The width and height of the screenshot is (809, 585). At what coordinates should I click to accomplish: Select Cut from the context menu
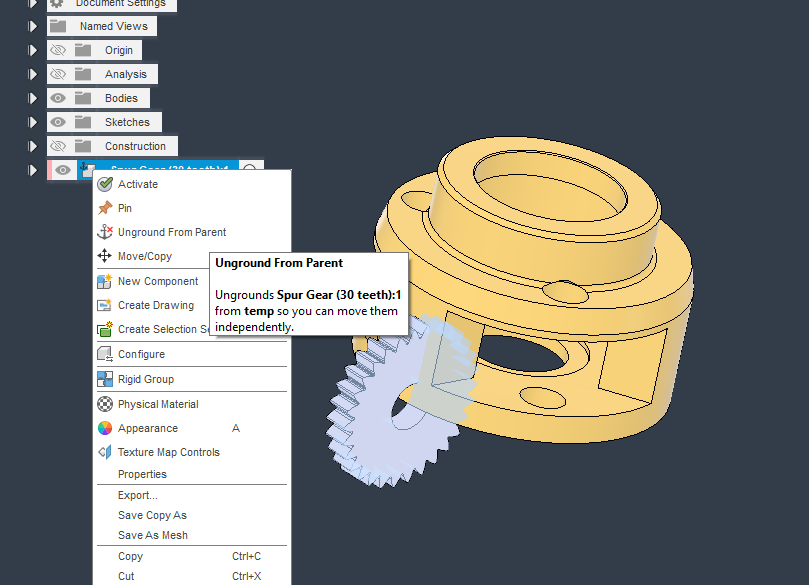pos(192,576)
